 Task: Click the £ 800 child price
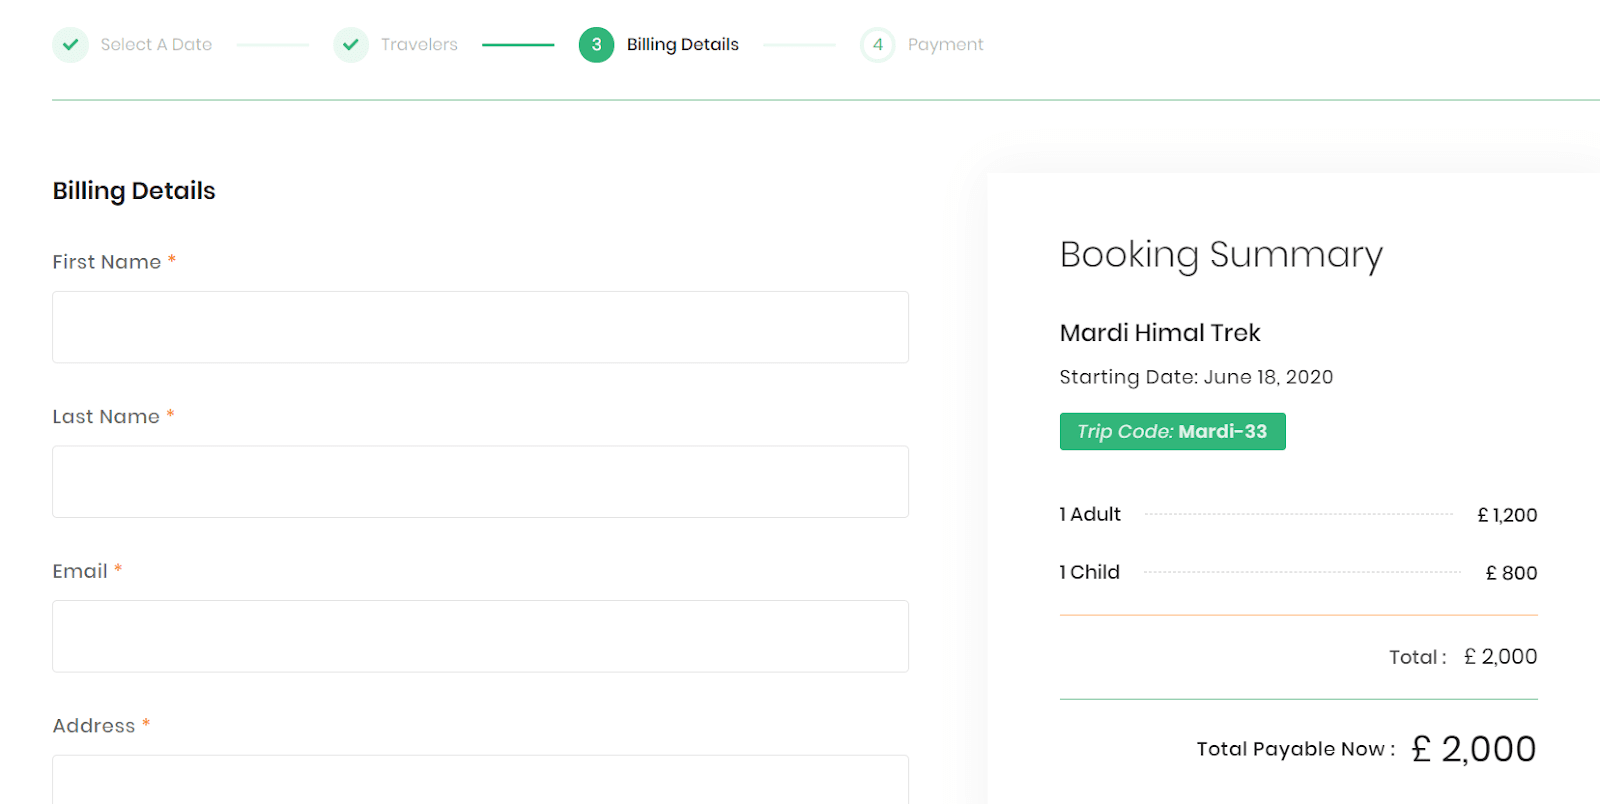pos(1511,573)
